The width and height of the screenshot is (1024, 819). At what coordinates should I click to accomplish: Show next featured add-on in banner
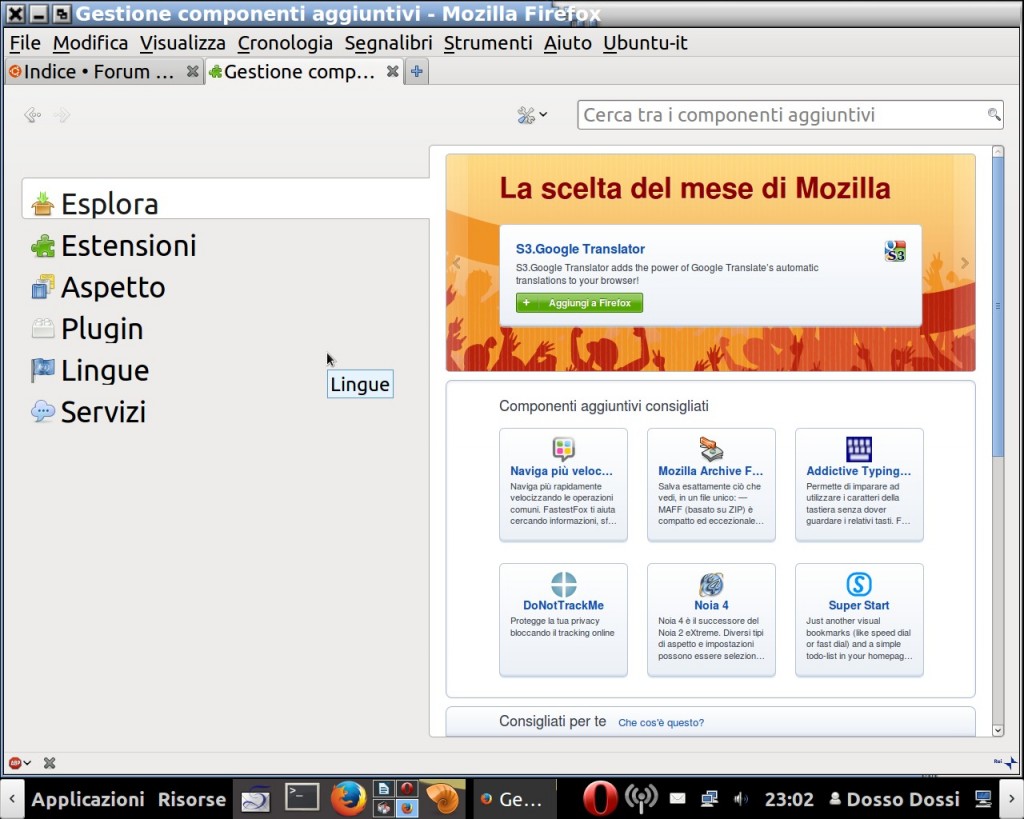(x=965, y=263)
